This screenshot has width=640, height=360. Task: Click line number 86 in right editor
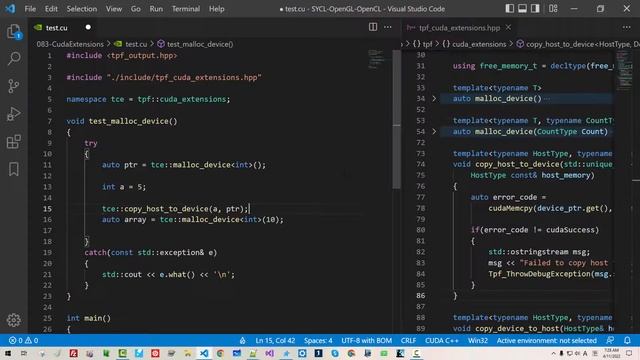click(420, 296)
